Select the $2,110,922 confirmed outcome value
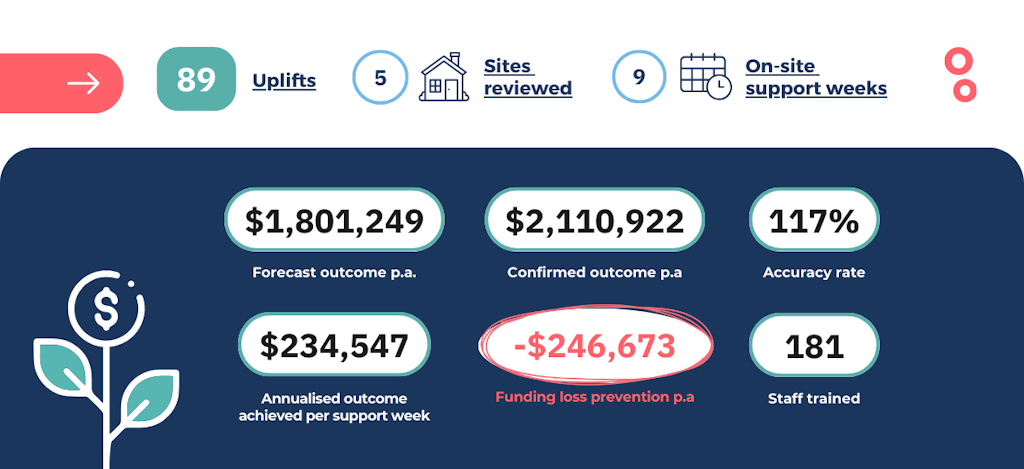Screen dimensions: 1024x469 pyautogui.click(x=594, y=222)
